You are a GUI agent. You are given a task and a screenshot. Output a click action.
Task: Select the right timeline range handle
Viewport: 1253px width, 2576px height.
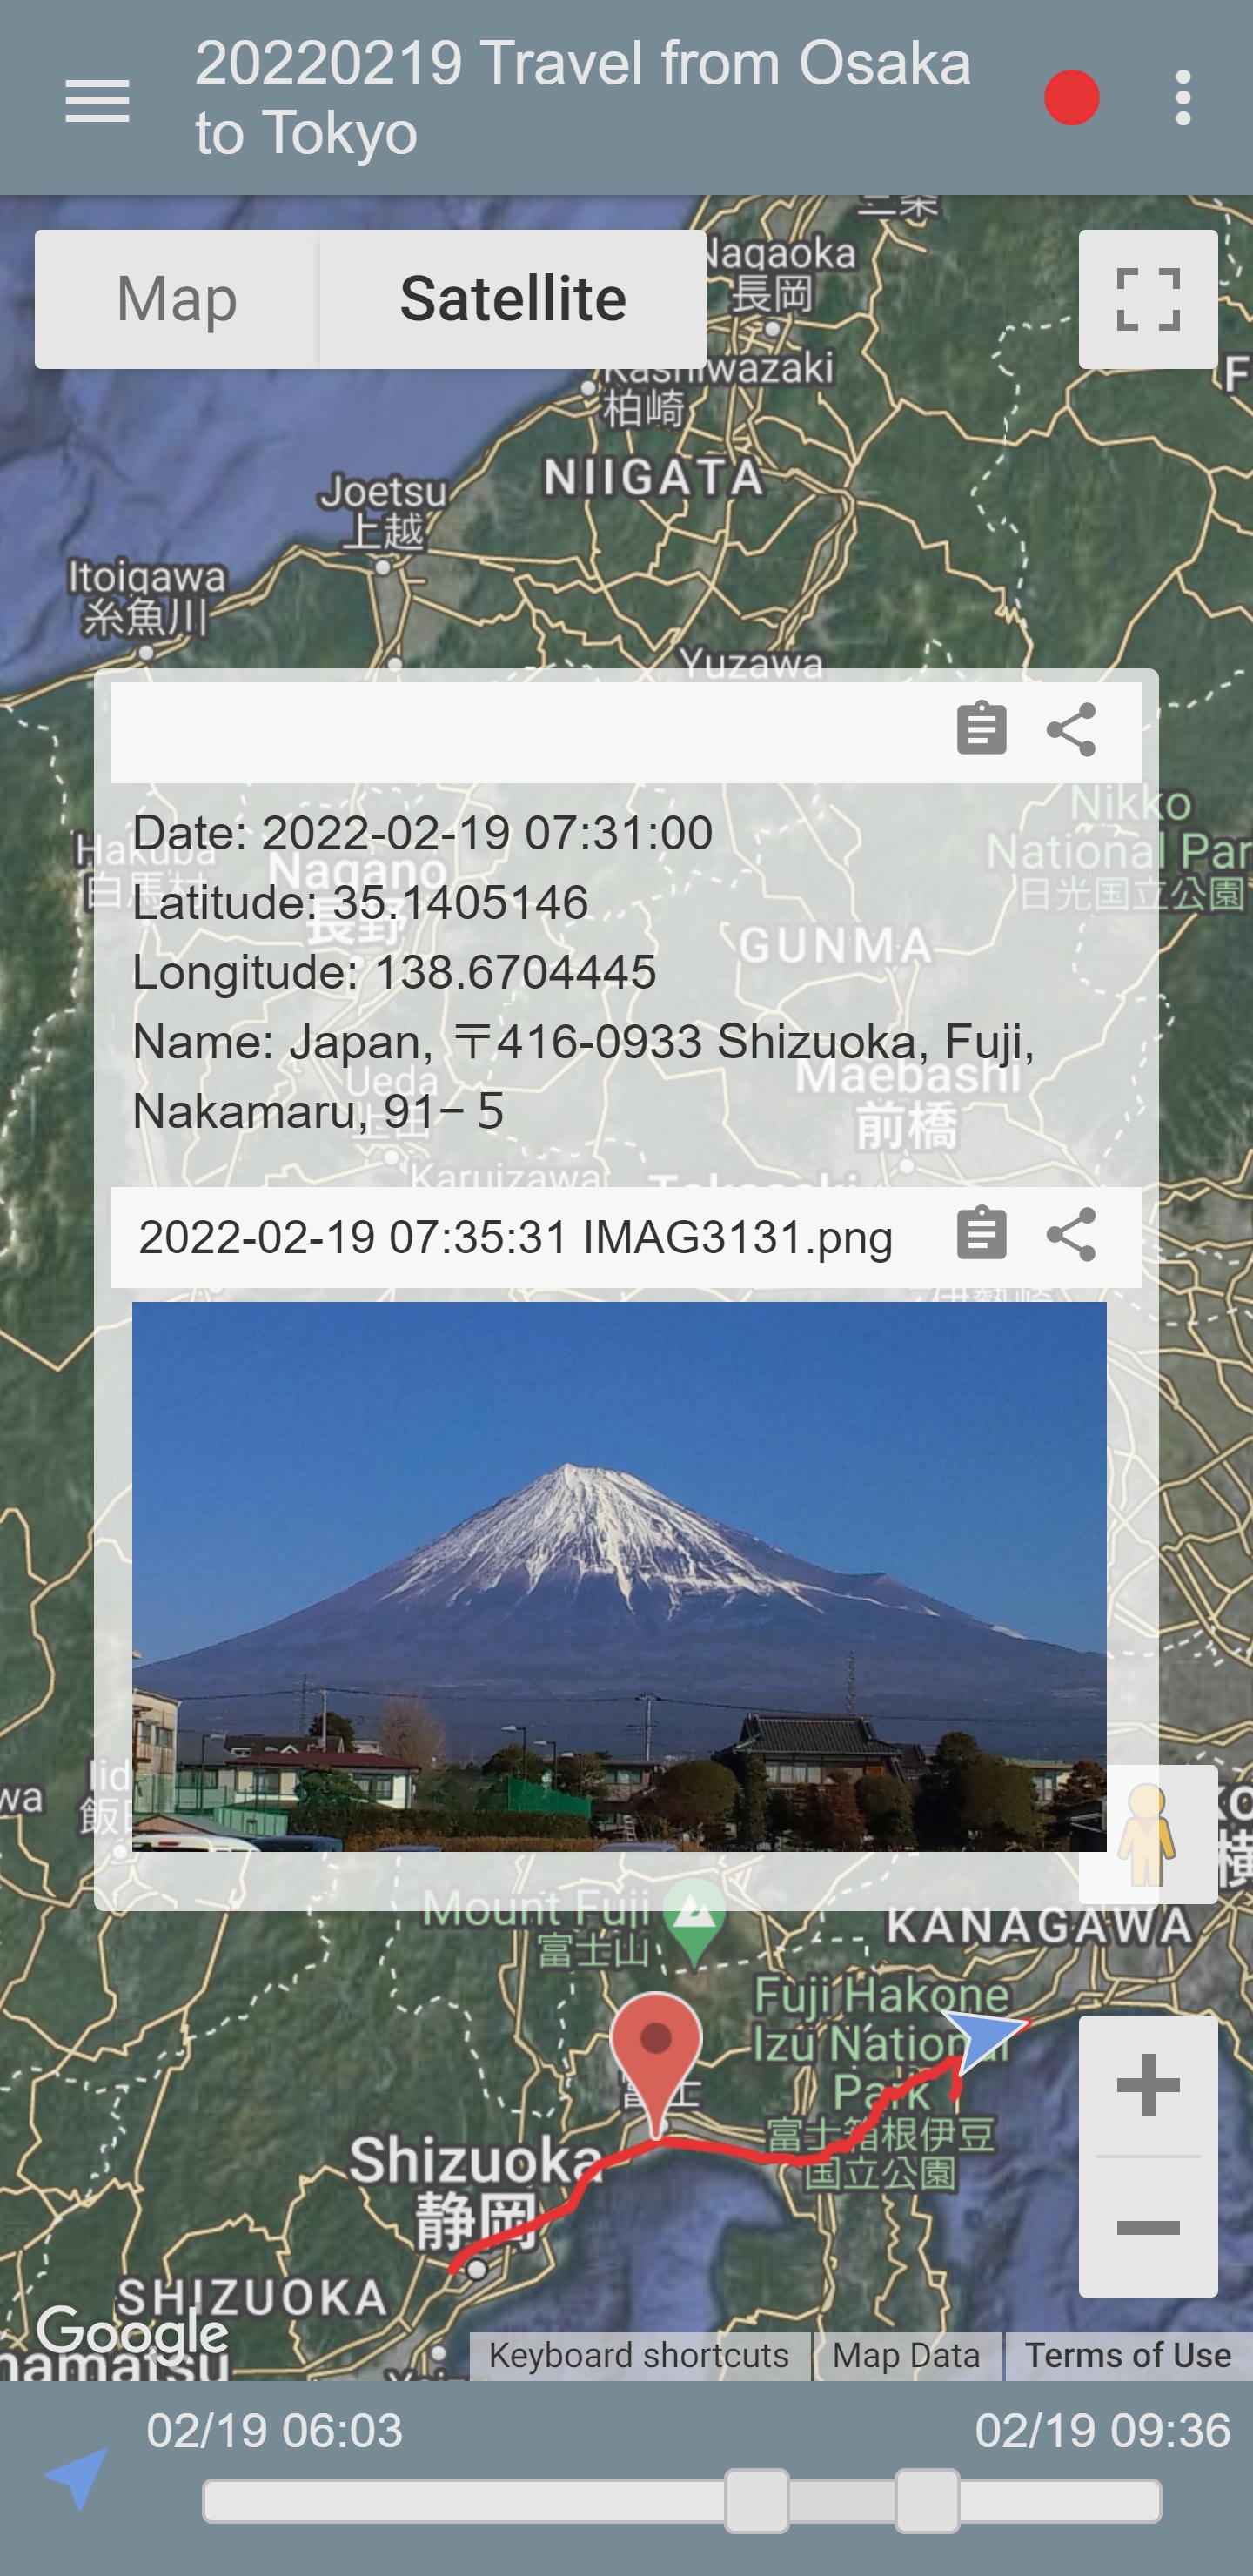[x=928, y=2500]
